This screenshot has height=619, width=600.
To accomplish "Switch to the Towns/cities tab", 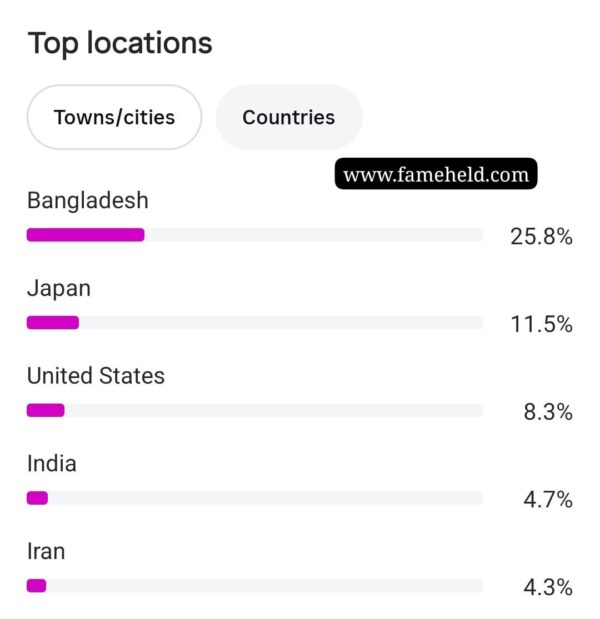I will [114, 117].
